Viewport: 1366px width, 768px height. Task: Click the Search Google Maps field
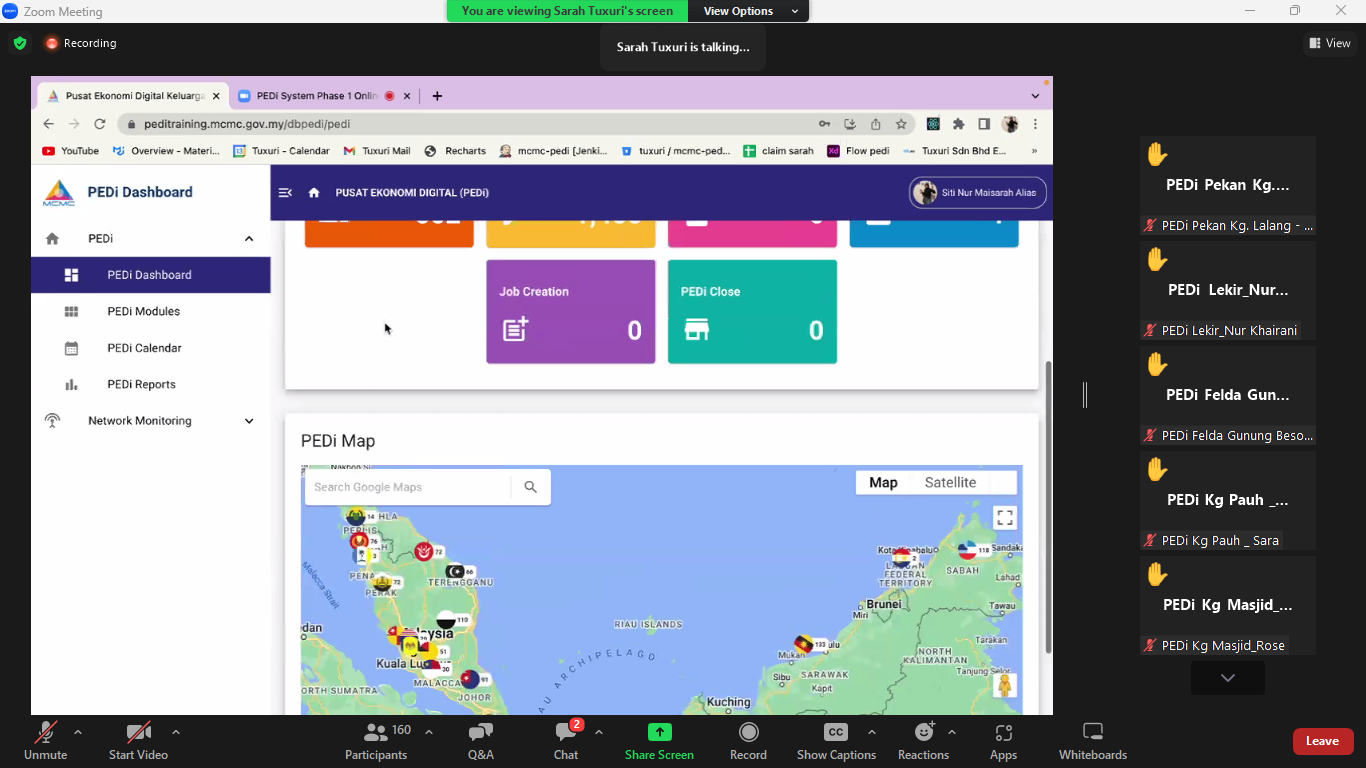408,487
